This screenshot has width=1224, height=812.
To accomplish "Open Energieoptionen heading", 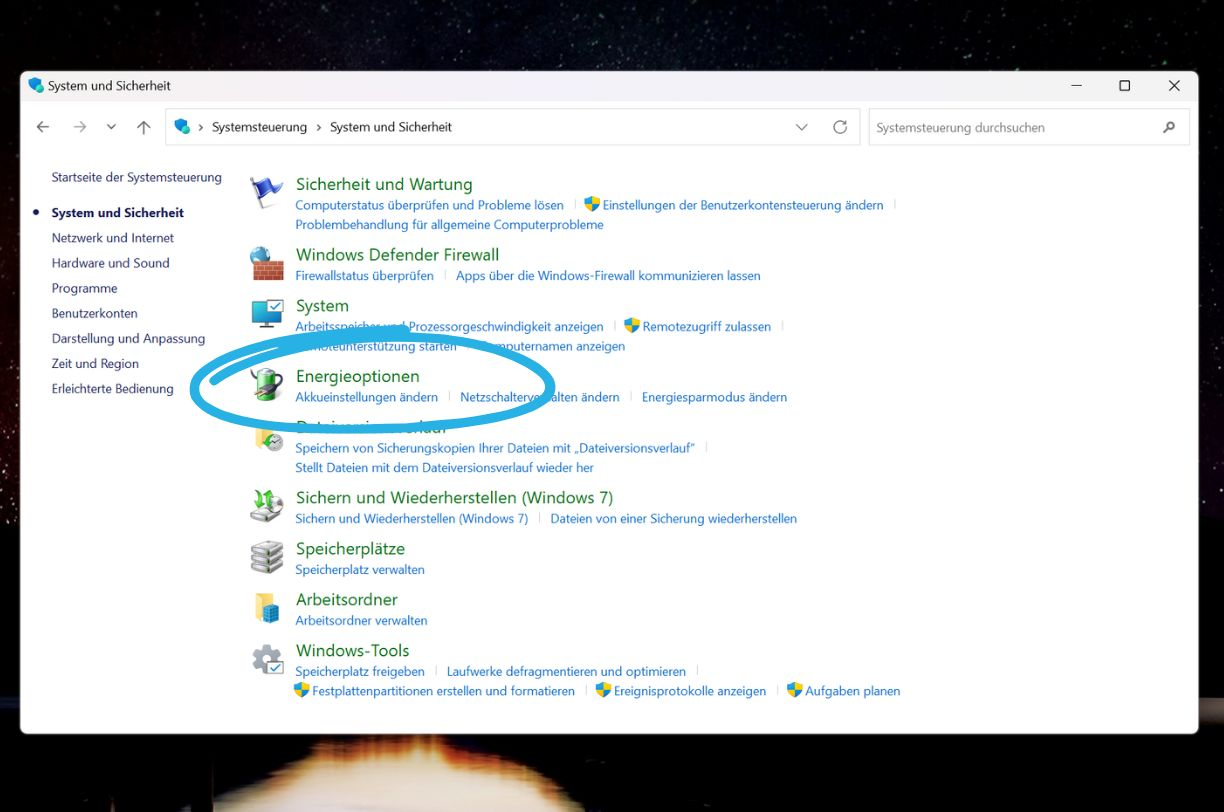I will click(358, 376).
